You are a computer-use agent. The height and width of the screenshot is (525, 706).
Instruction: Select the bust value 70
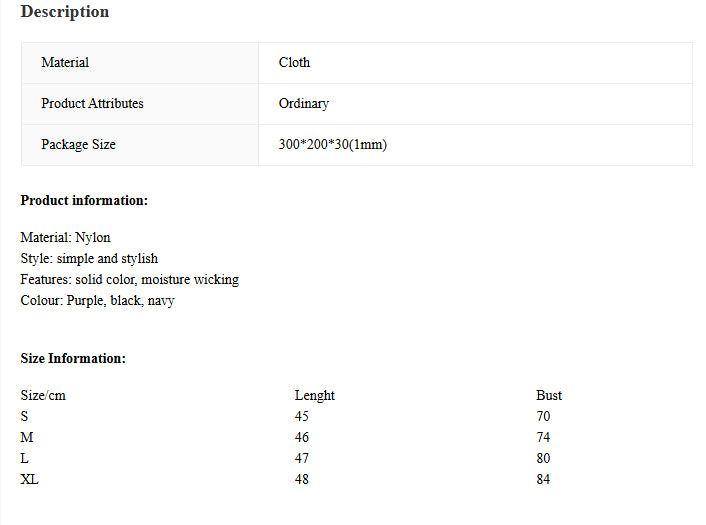click(x=543, y=416)
